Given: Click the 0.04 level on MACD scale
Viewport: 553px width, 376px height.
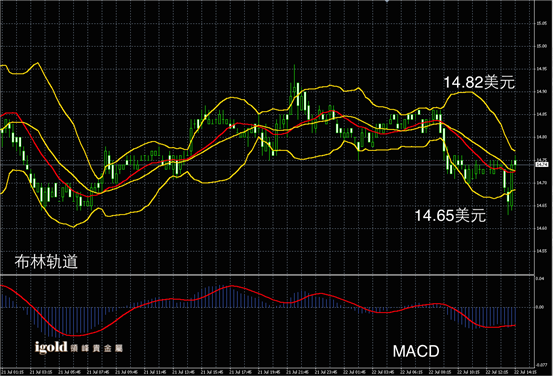Looking at the screenshot, I should [540, 279].
